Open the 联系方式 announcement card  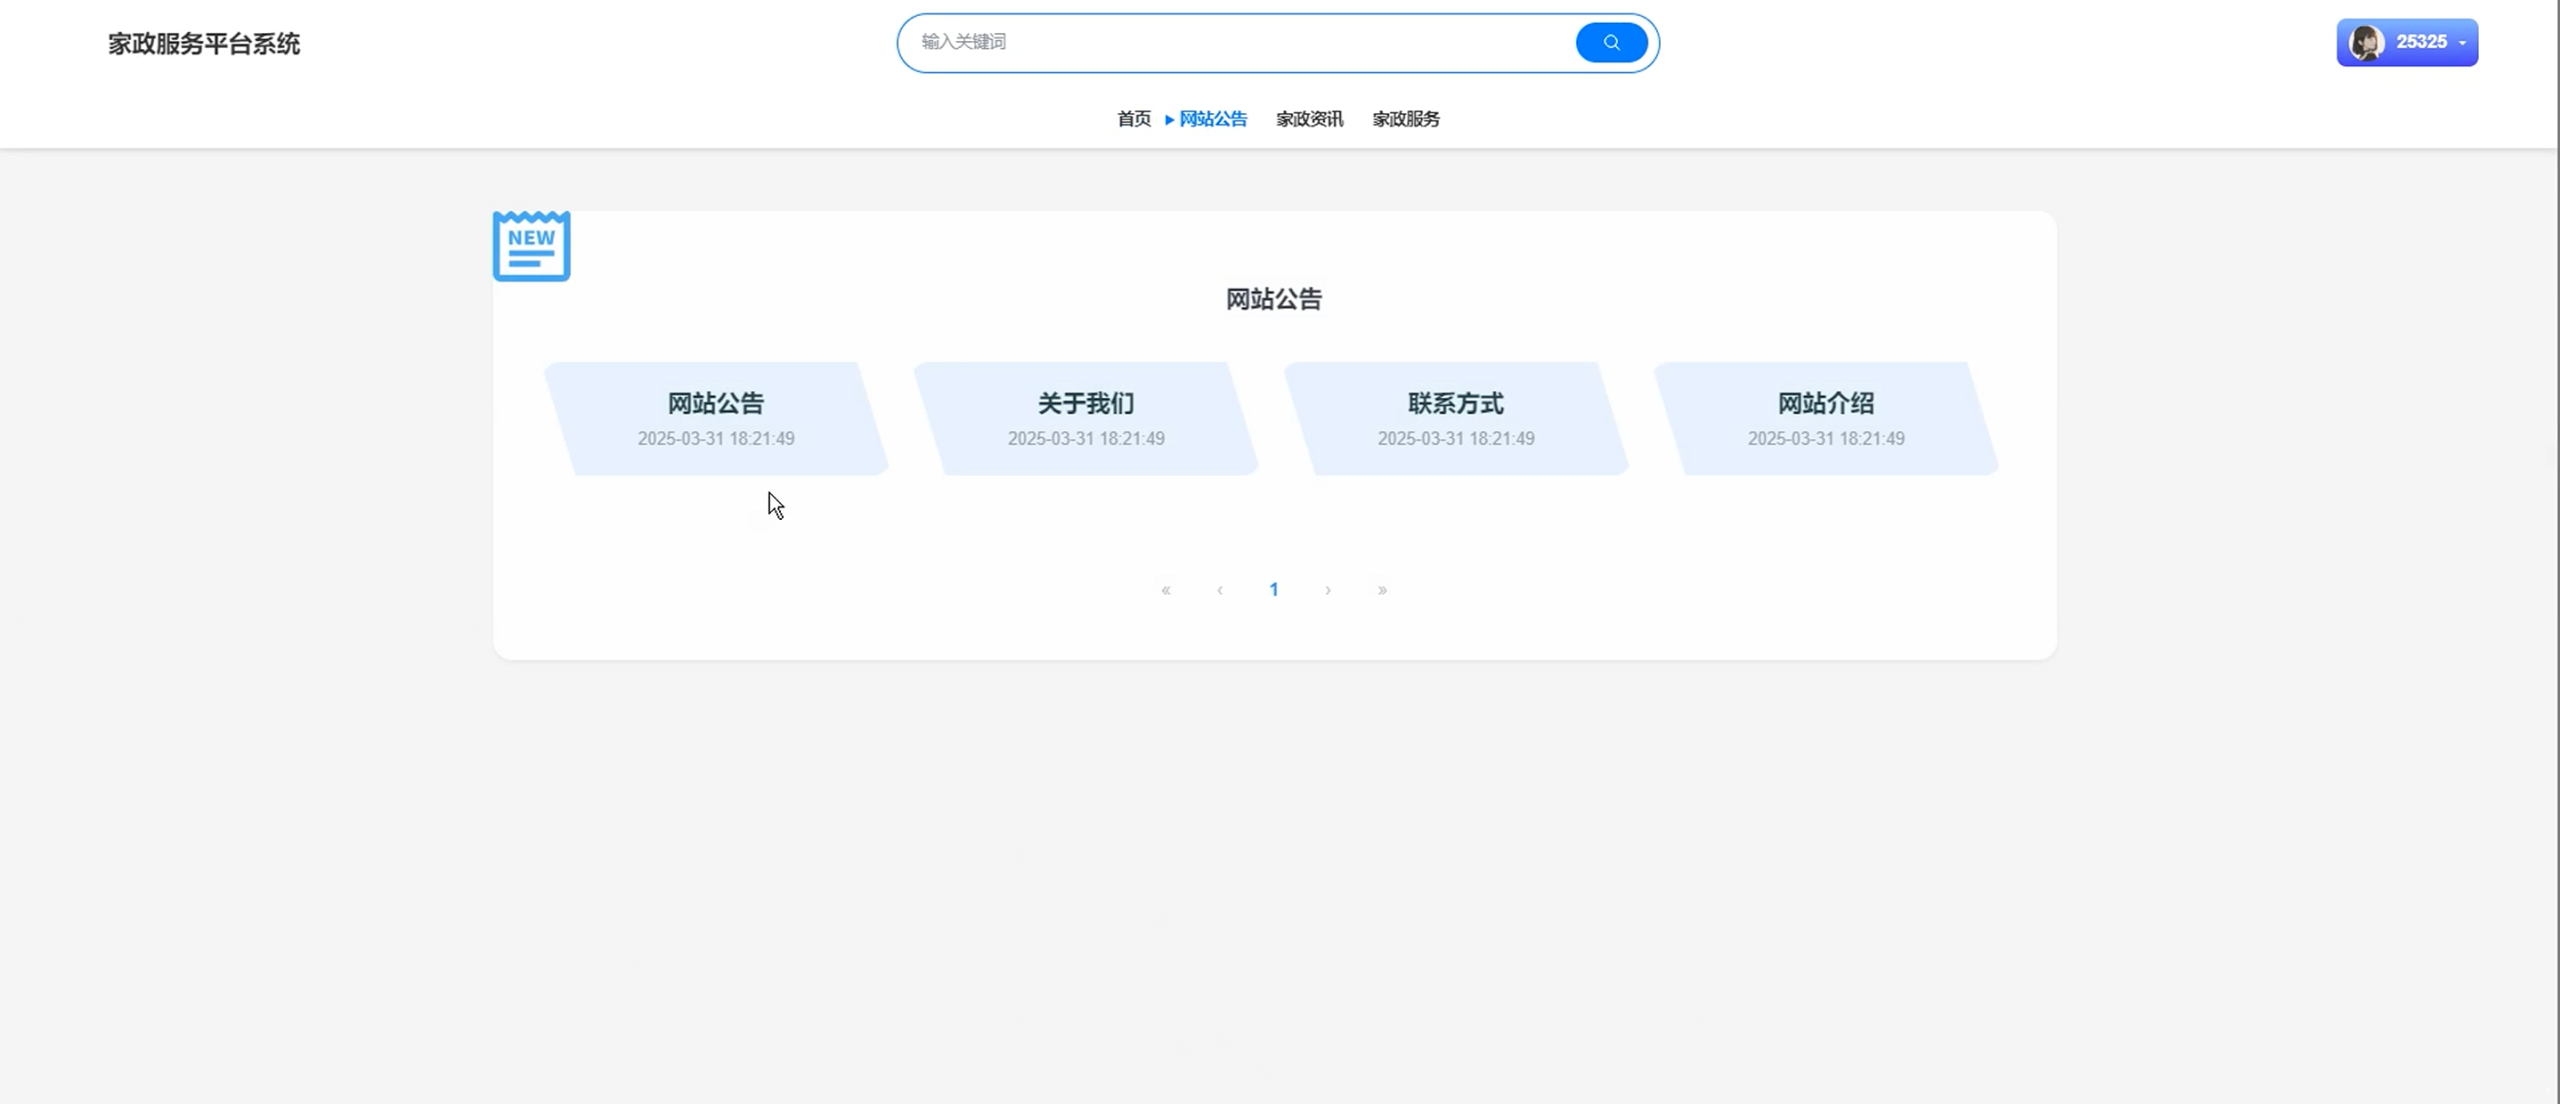pyautogui.click(x=1455, y=417)
